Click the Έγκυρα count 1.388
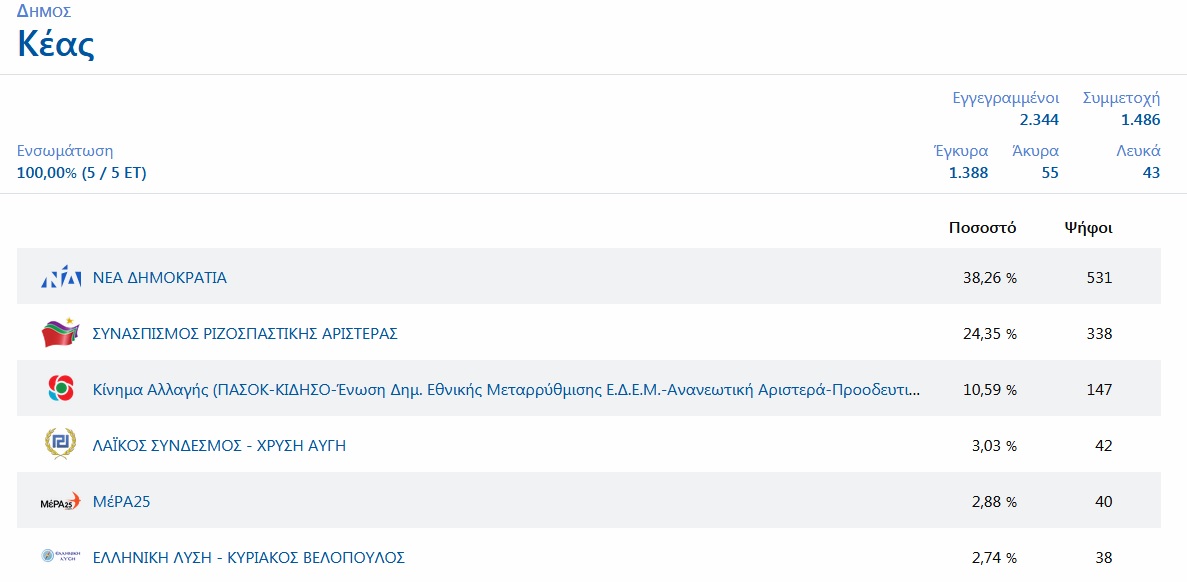 [x=968, y=173]
